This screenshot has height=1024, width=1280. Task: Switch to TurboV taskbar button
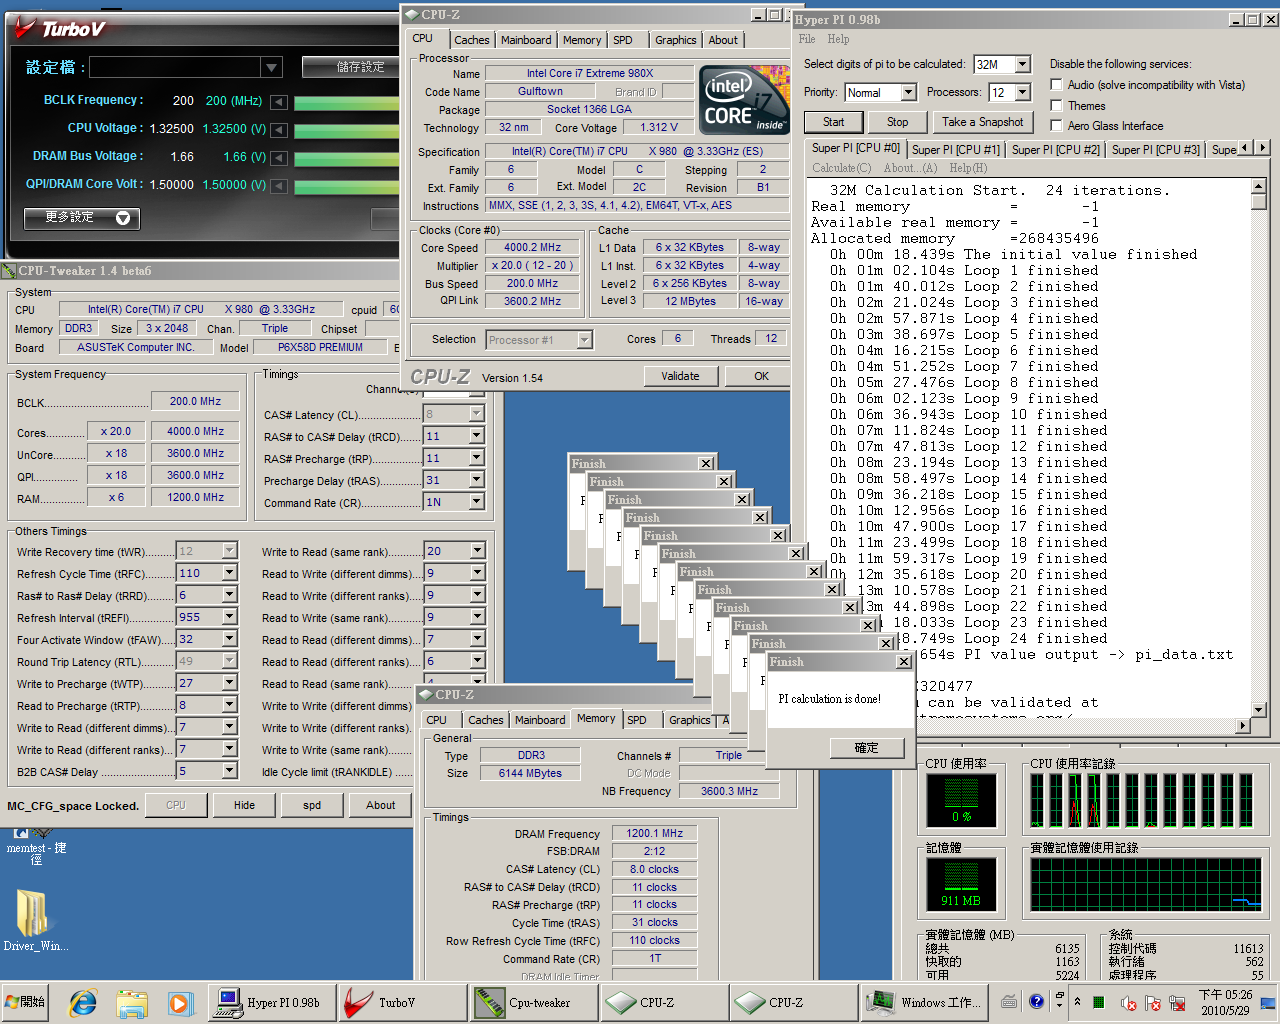402,1002
